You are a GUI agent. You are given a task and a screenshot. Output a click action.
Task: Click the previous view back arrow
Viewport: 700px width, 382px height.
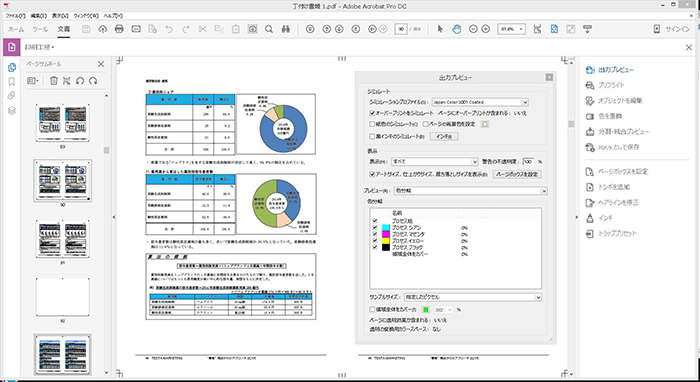[x=372, y=29]
